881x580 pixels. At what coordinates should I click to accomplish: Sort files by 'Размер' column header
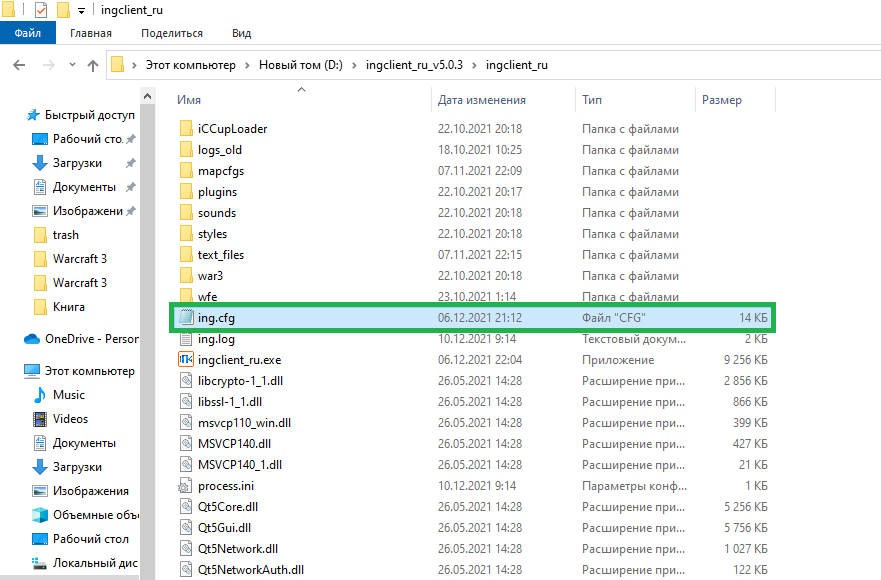[721, 100]
